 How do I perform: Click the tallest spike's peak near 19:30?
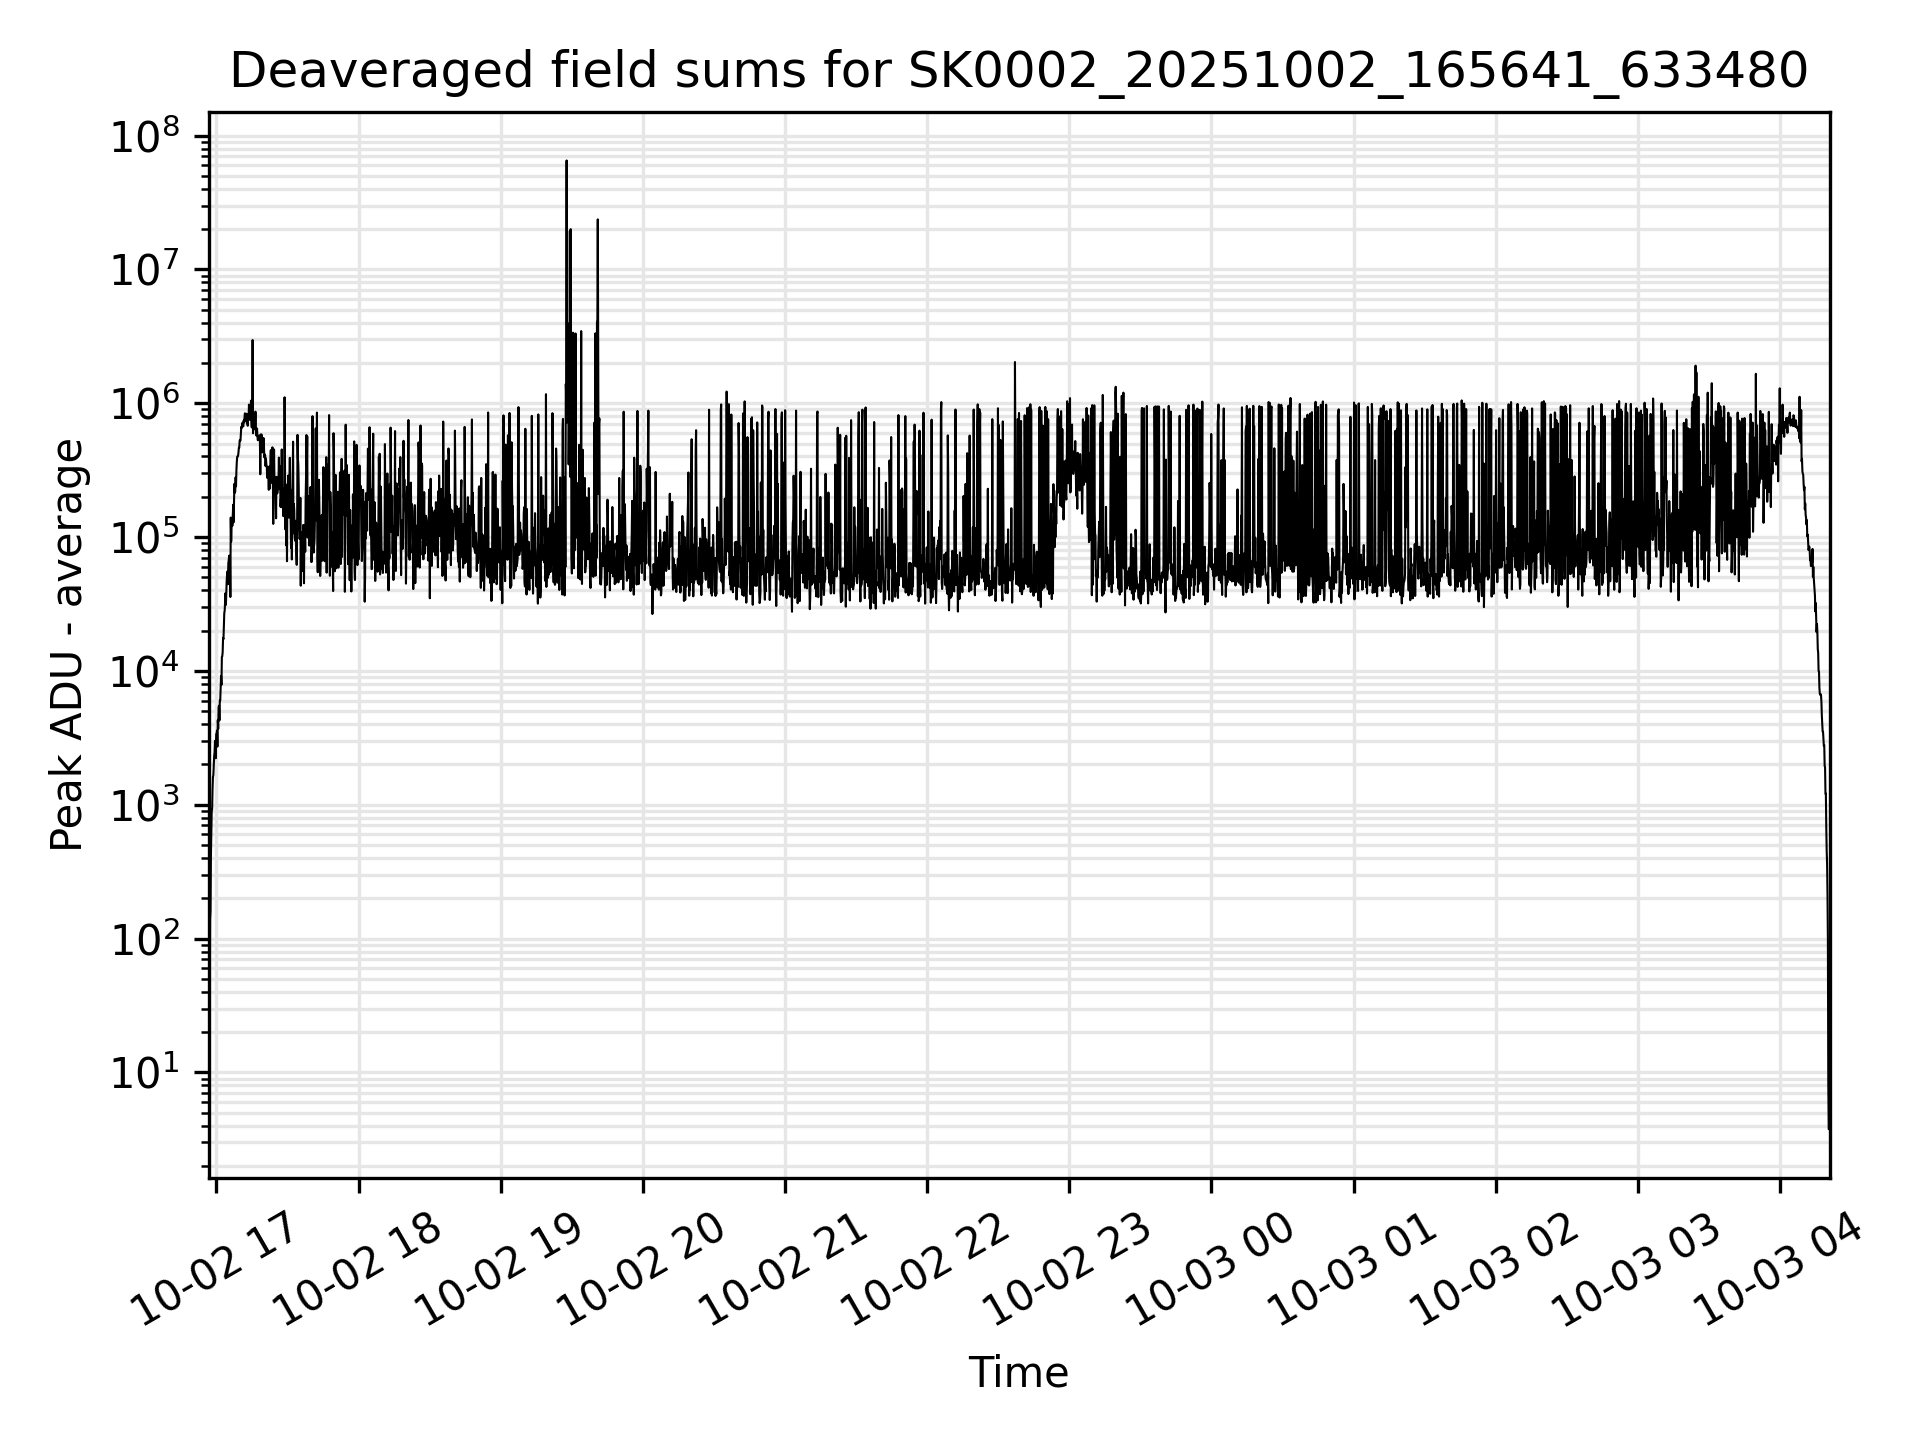[x=566, y=162]
